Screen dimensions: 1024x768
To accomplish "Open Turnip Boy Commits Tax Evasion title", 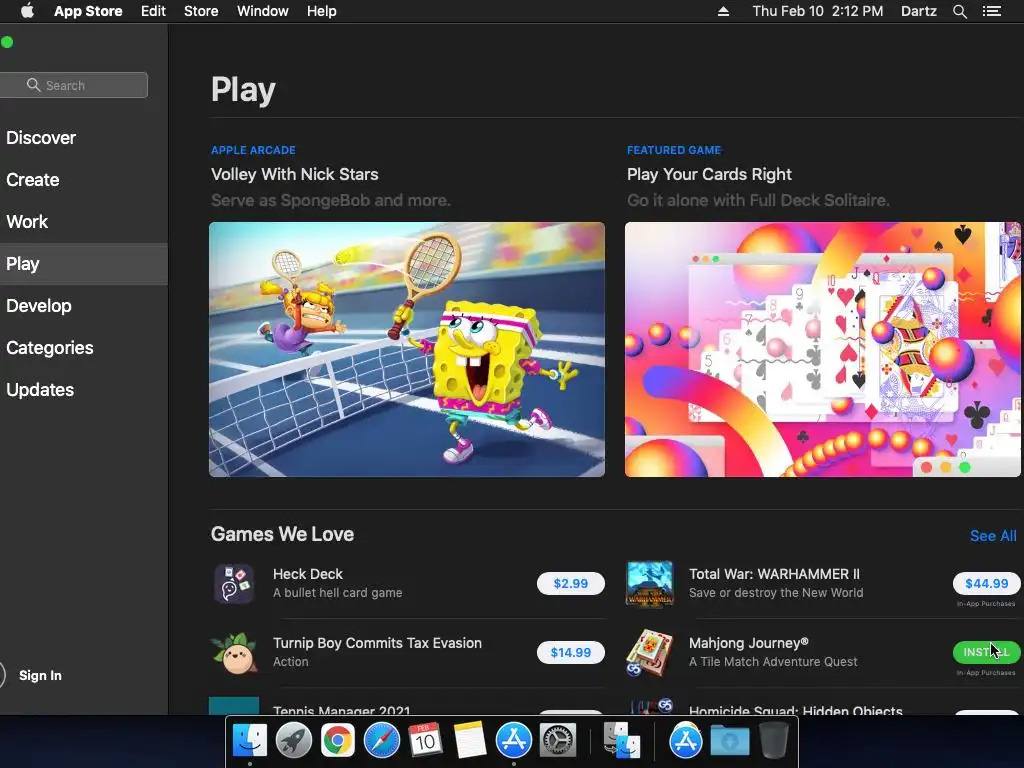I will point(377,643).
